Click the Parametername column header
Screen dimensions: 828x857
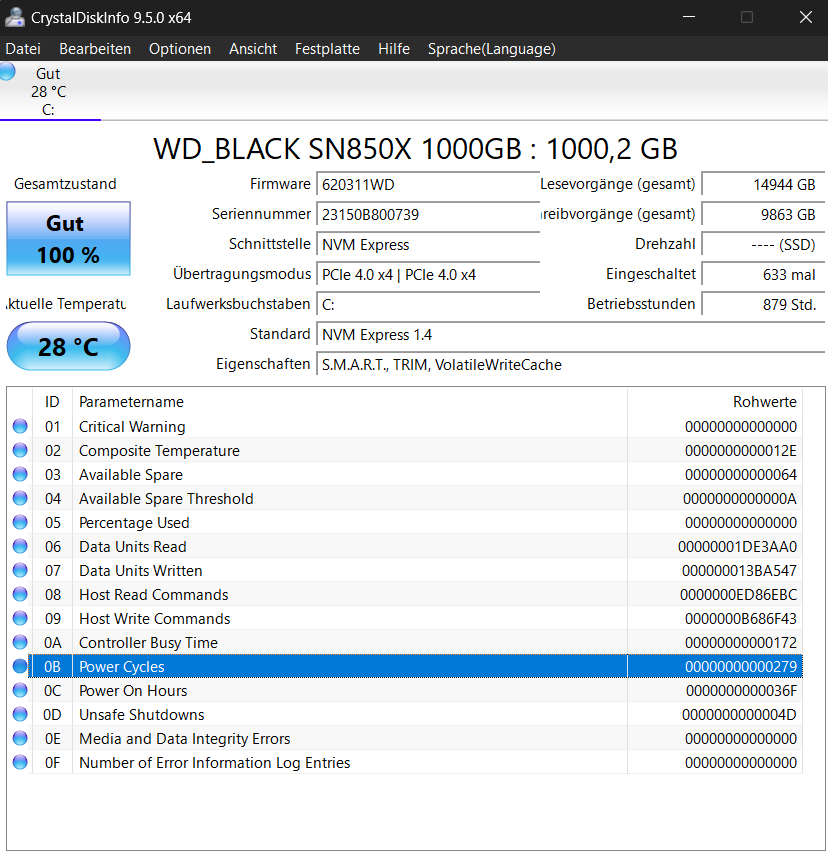click(x=350, y=402)
